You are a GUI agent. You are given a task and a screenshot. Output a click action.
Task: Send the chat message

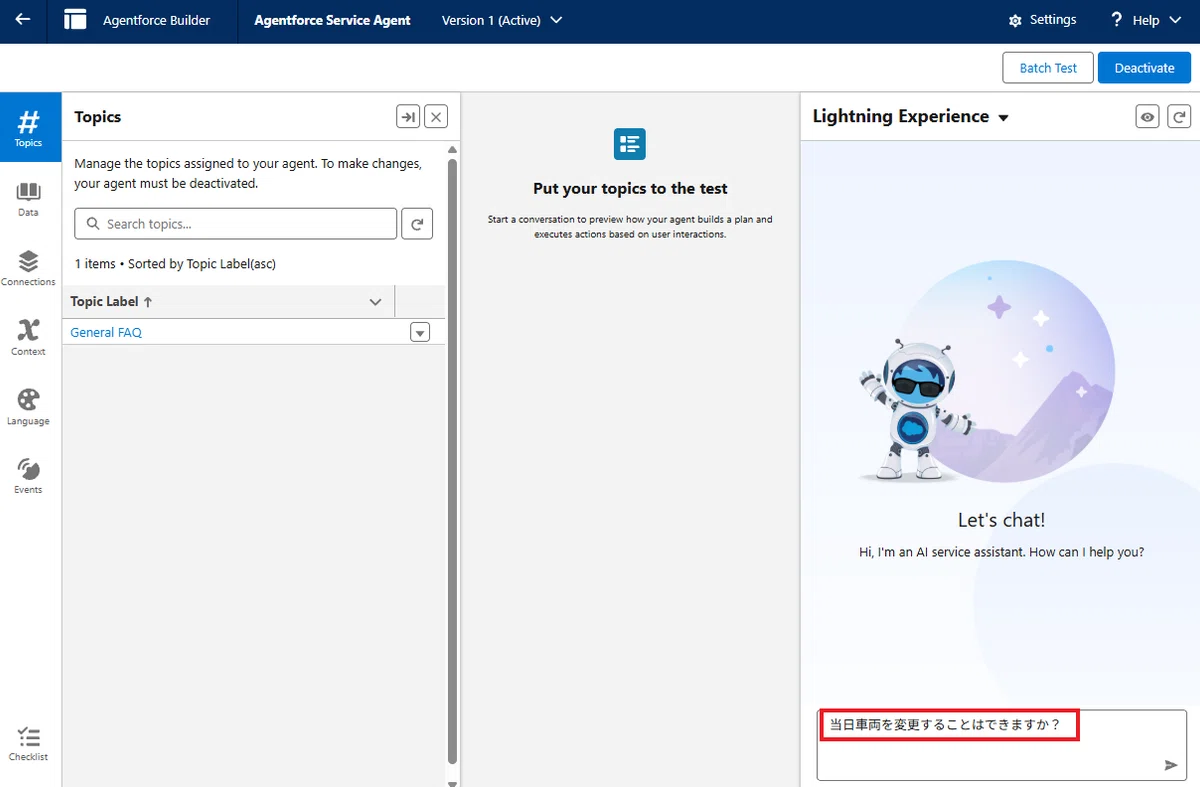(x=1171, y=765)
